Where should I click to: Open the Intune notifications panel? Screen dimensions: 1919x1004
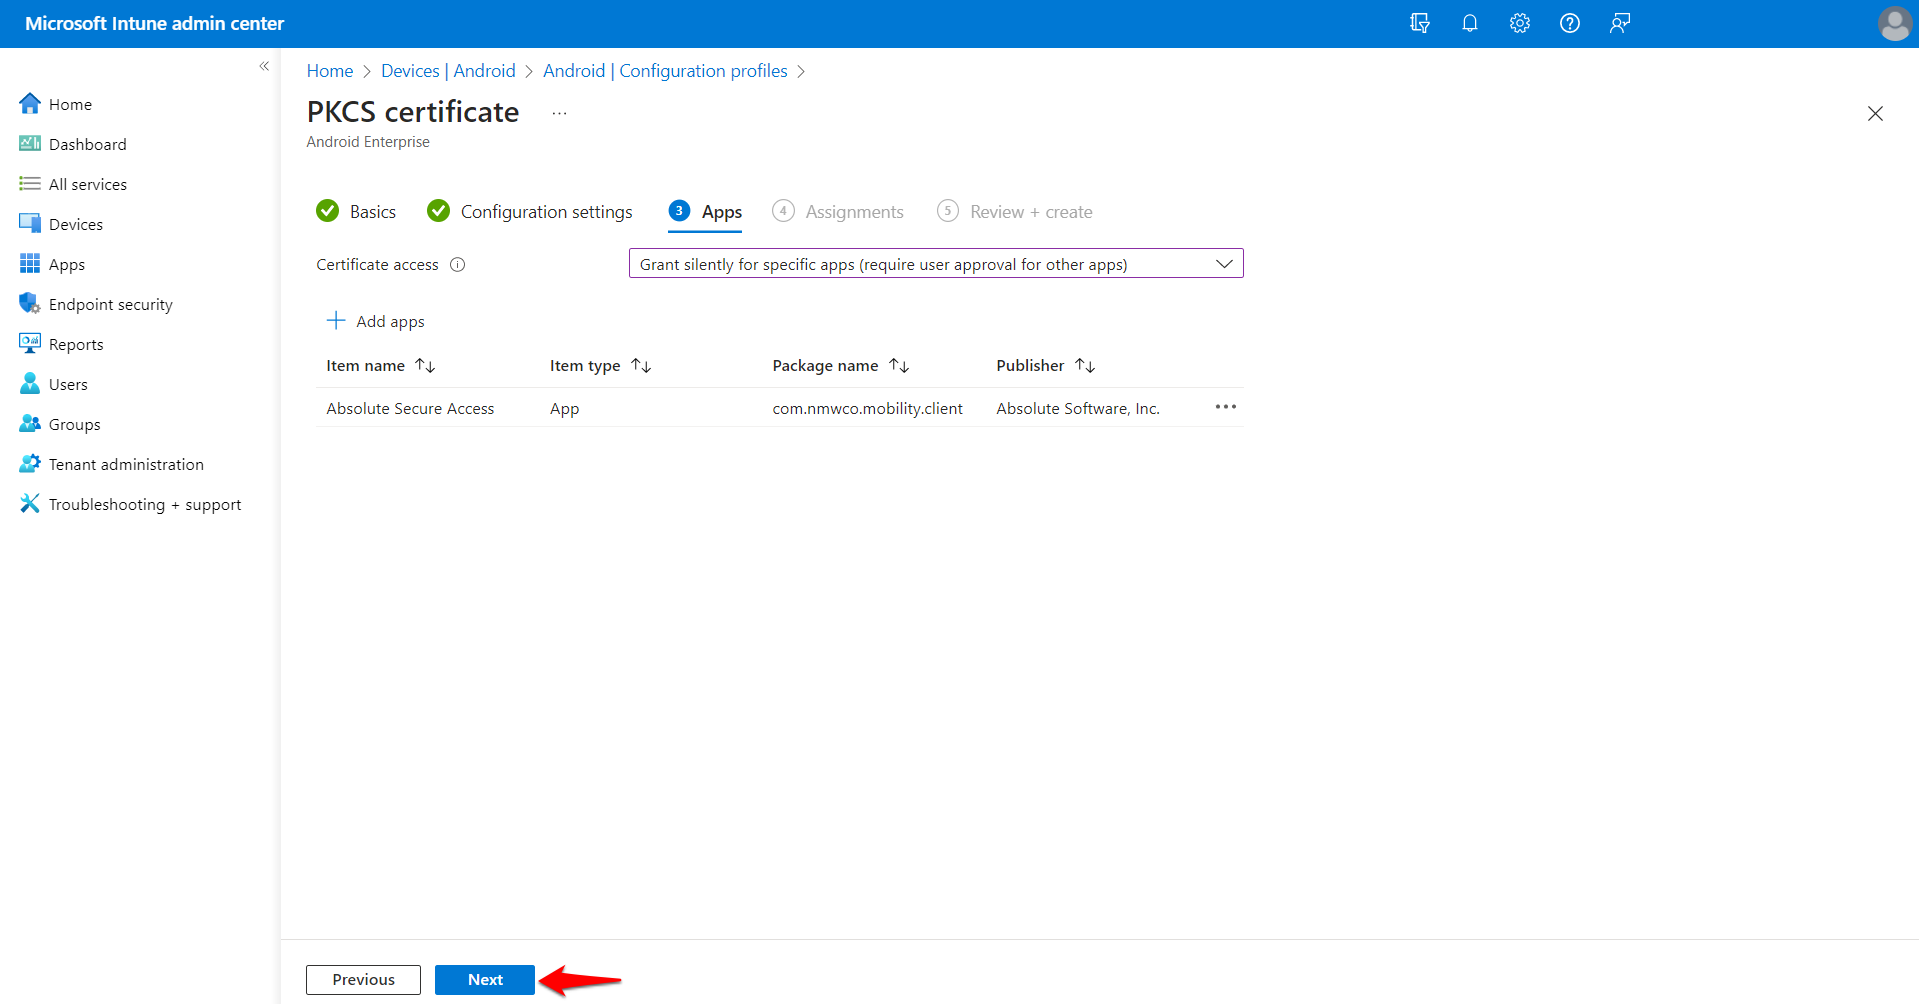pos(1469,23)
